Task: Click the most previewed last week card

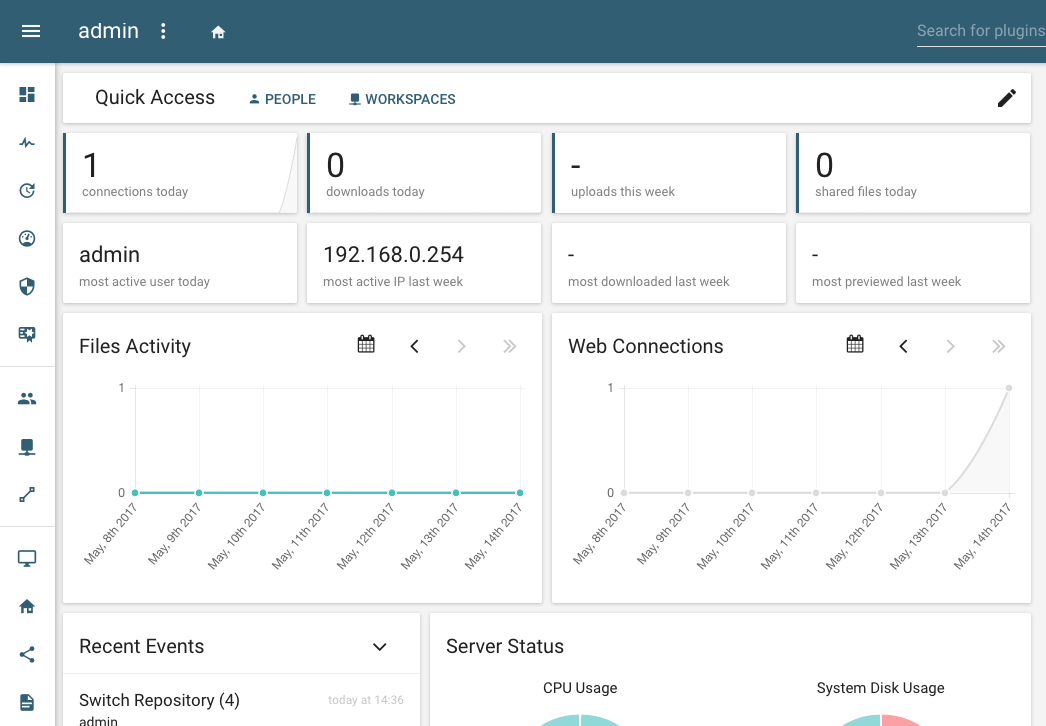Action: coord(913,263)
